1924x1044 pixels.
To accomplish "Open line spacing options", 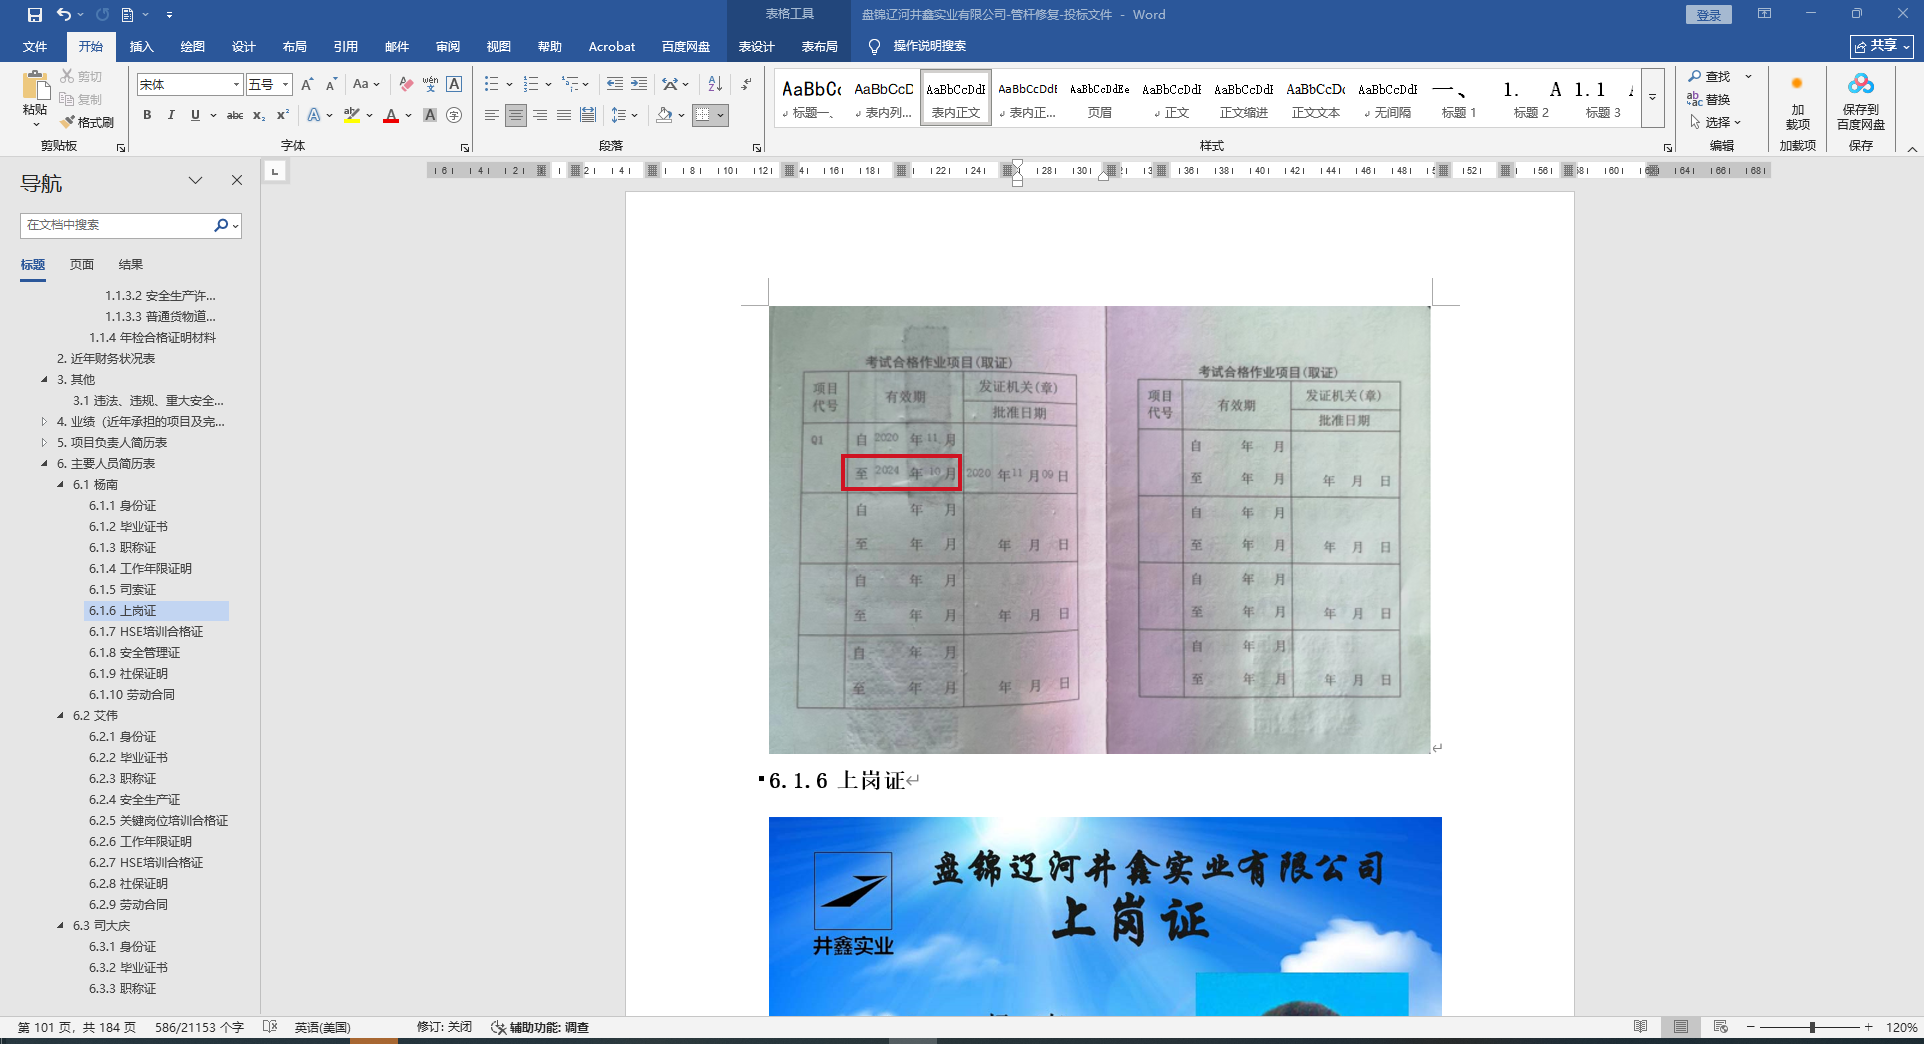I will (619, 116).
